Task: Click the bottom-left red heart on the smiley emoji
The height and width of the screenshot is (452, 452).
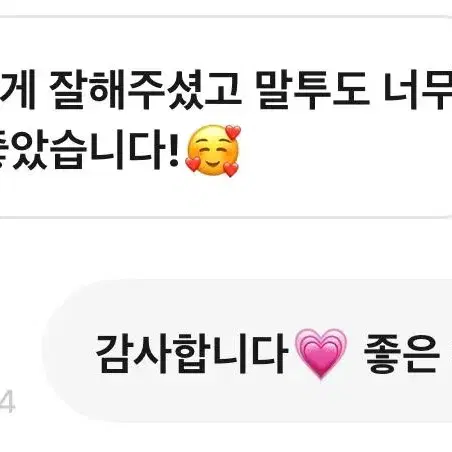Action: pyautogui.click(x=193, y=164)
